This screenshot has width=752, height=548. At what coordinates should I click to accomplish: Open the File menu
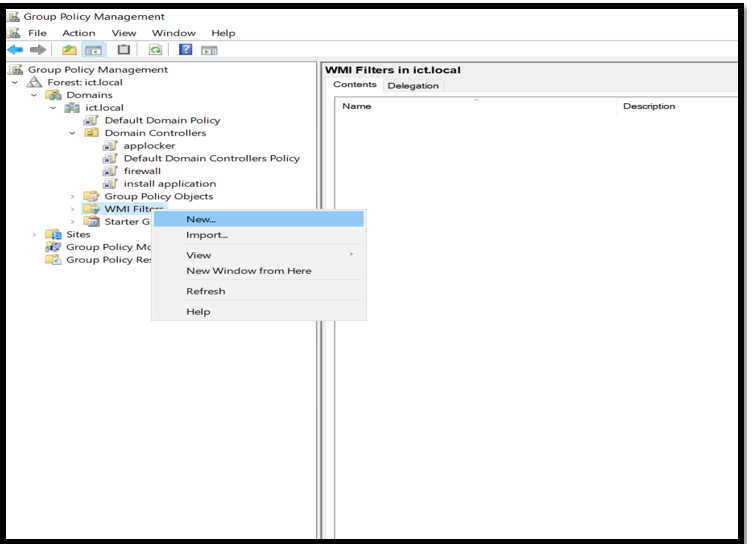coord(37,33)
